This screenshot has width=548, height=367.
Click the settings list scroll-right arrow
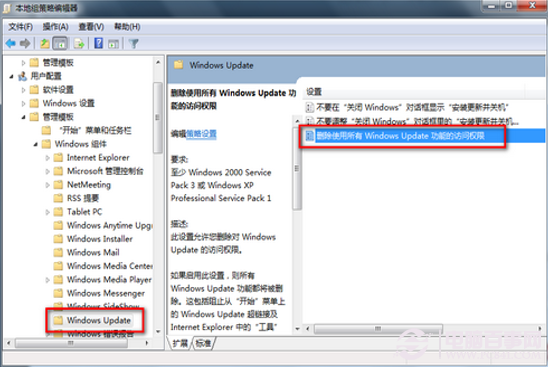[540, 329]
